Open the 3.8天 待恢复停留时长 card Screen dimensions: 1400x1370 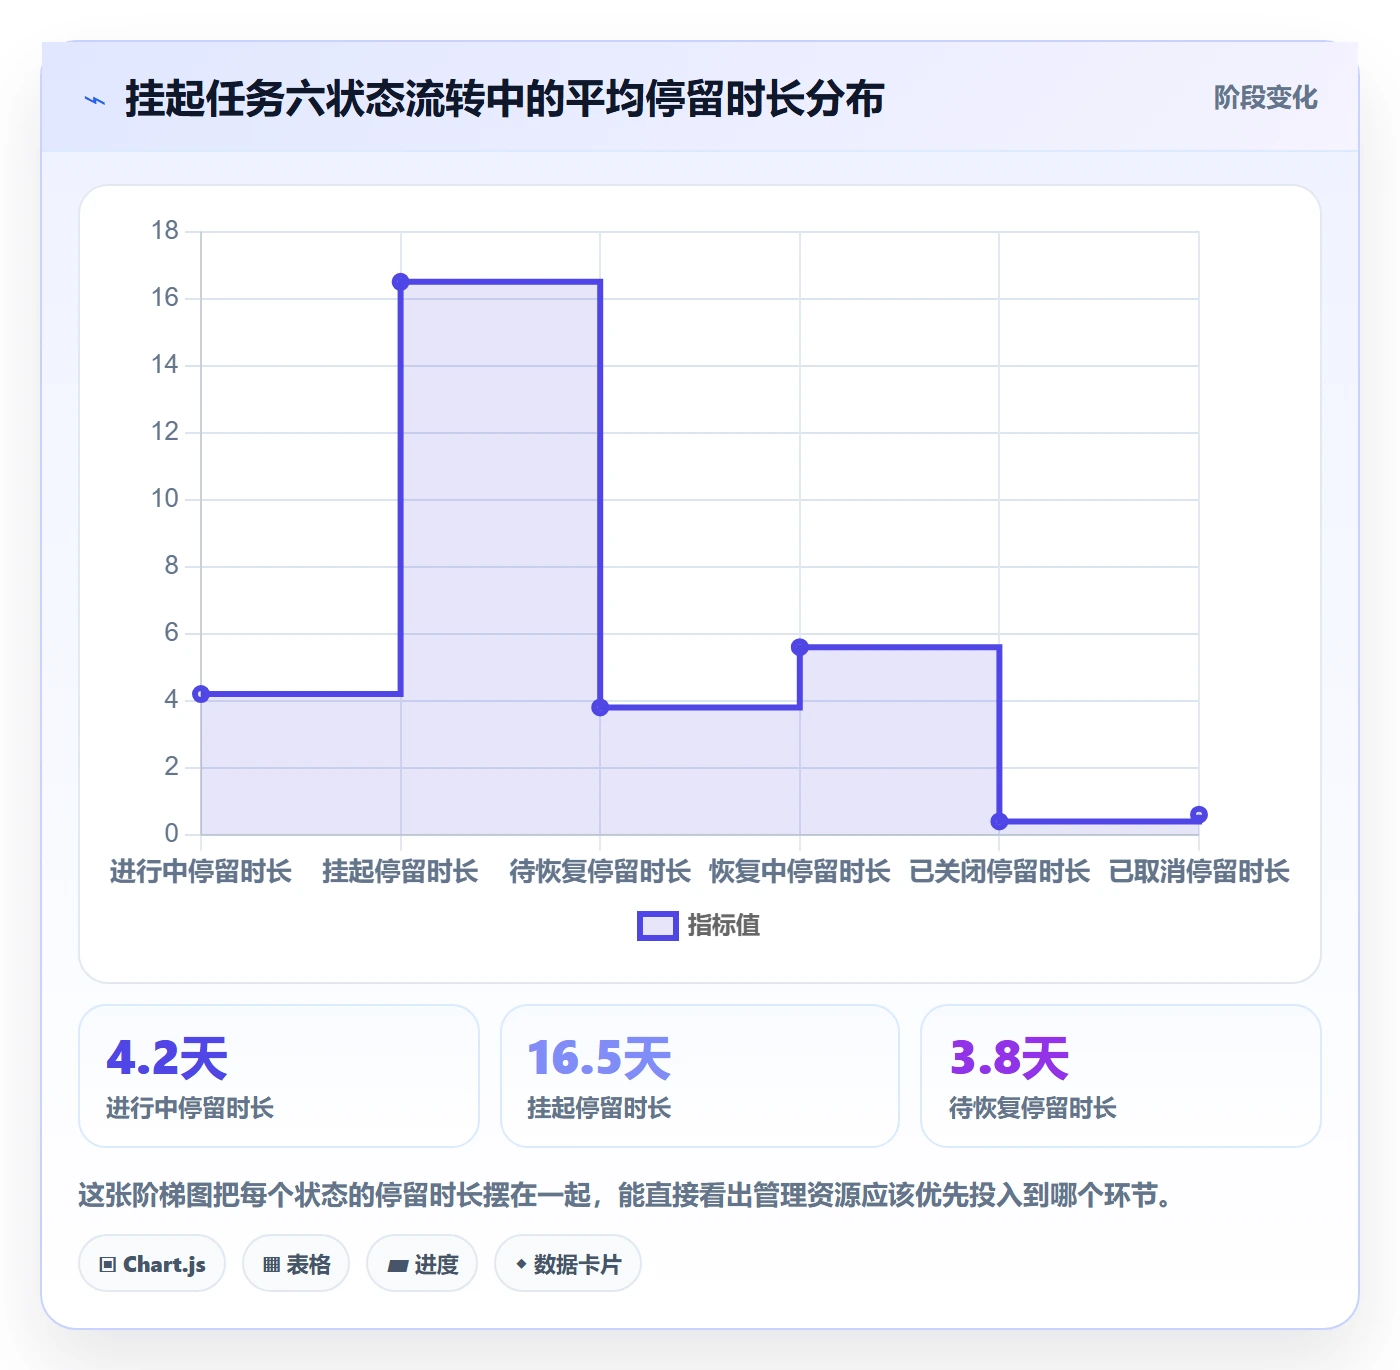pyautogui.click(x=1121, y=1076)
